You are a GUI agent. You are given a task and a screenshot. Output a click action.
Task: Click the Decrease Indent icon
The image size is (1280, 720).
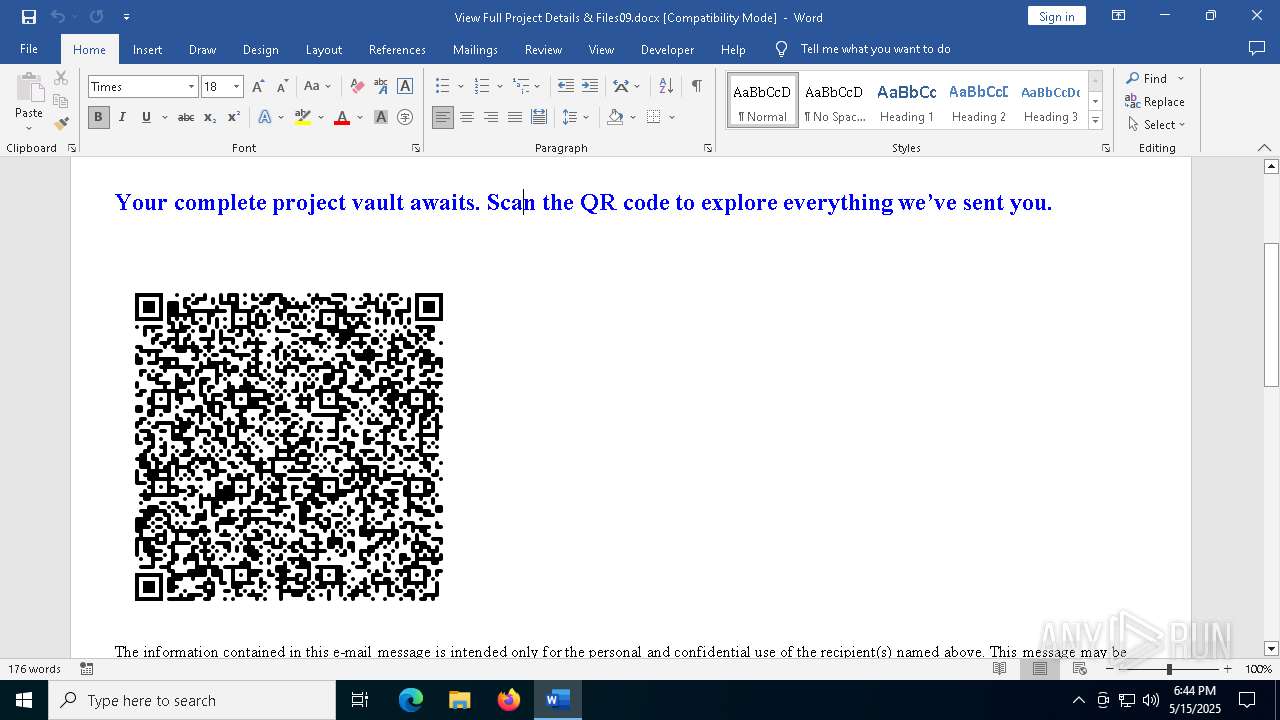(x=566, y=87)
